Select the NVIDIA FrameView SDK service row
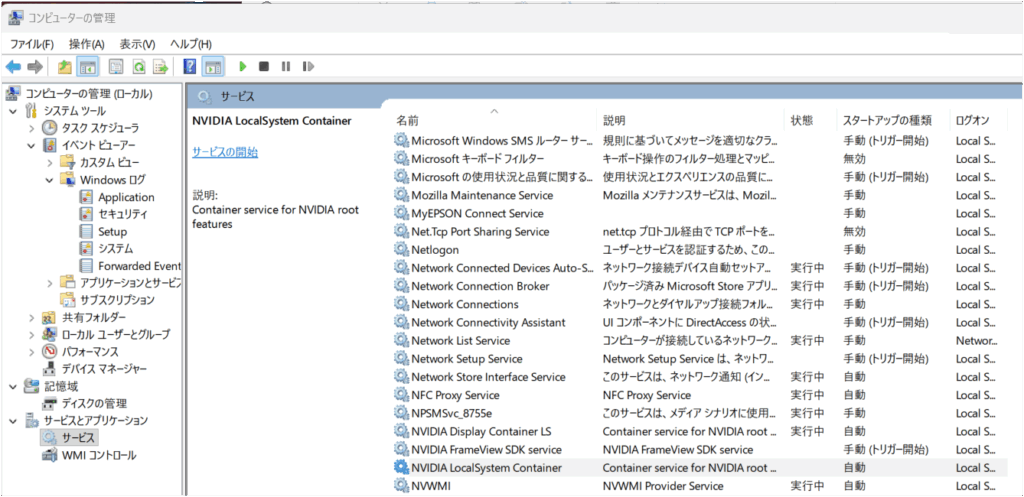Viewport: 1024px width, 497px height. tap(486, 450)
